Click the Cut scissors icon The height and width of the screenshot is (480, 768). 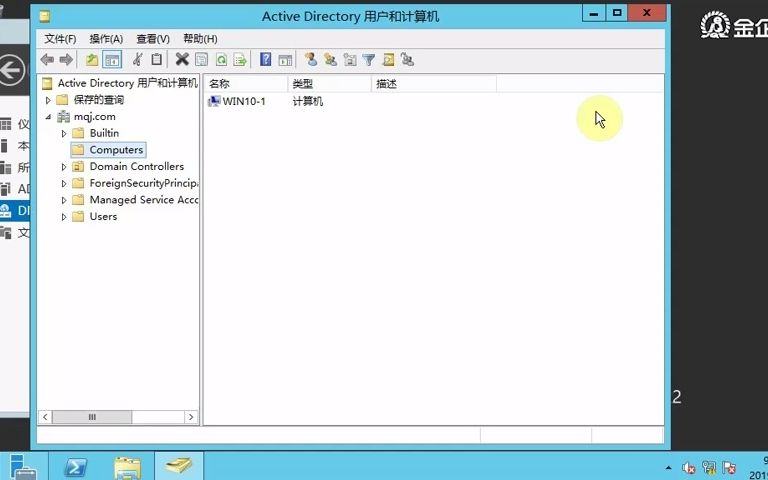coord(138,60)
